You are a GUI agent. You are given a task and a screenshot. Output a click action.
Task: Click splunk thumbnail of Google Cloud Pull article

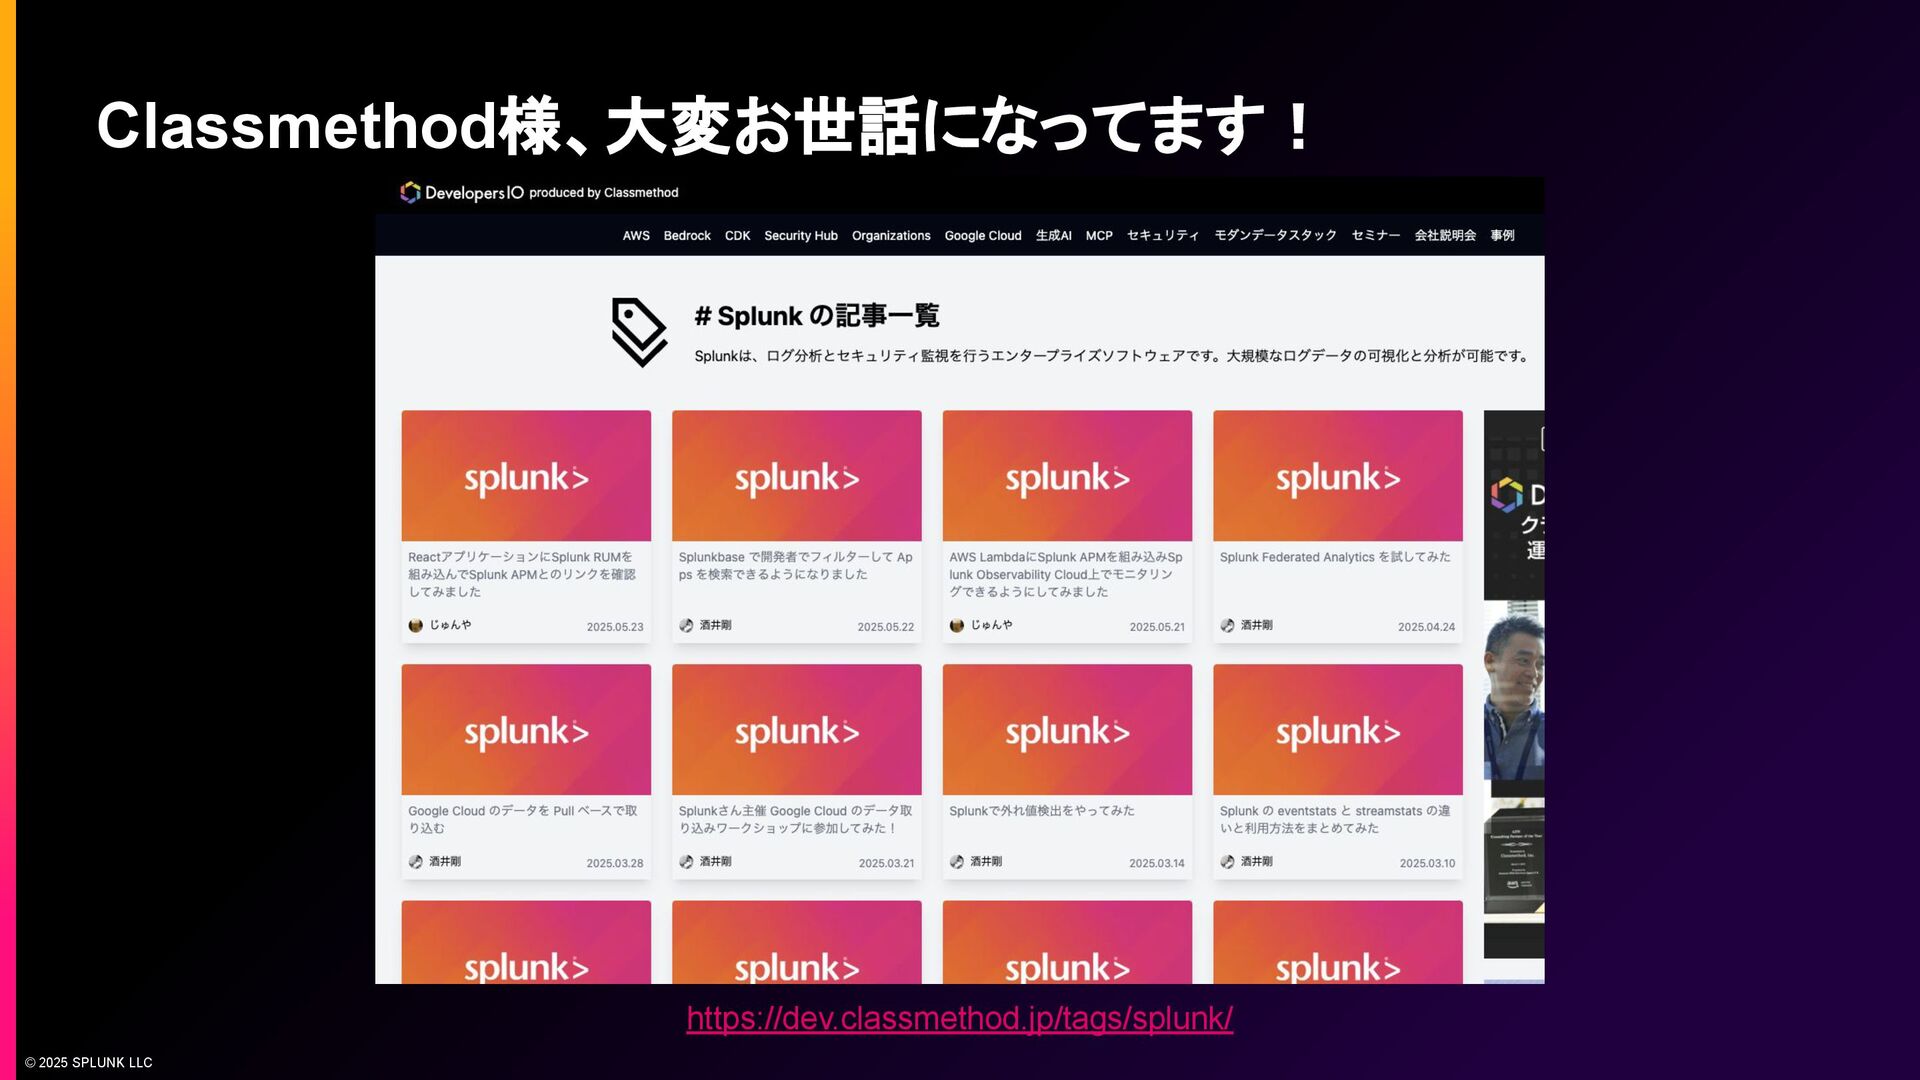click(x=526, y=730)
